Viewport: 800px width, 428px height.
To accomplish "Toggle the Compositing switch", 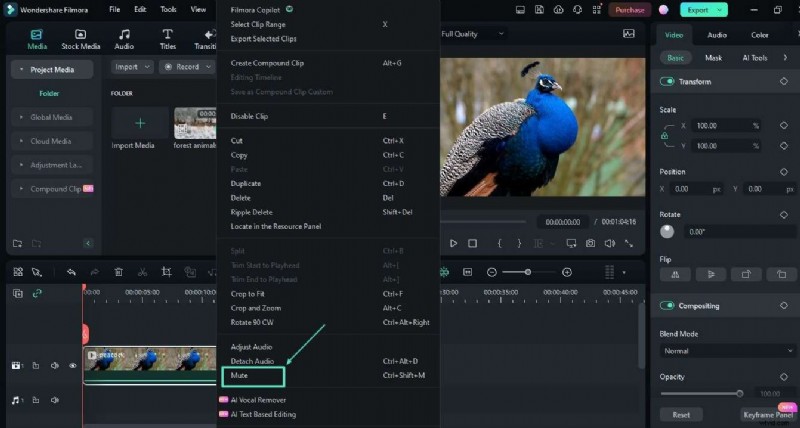I will pyautogui.click(x=667, y=306).
